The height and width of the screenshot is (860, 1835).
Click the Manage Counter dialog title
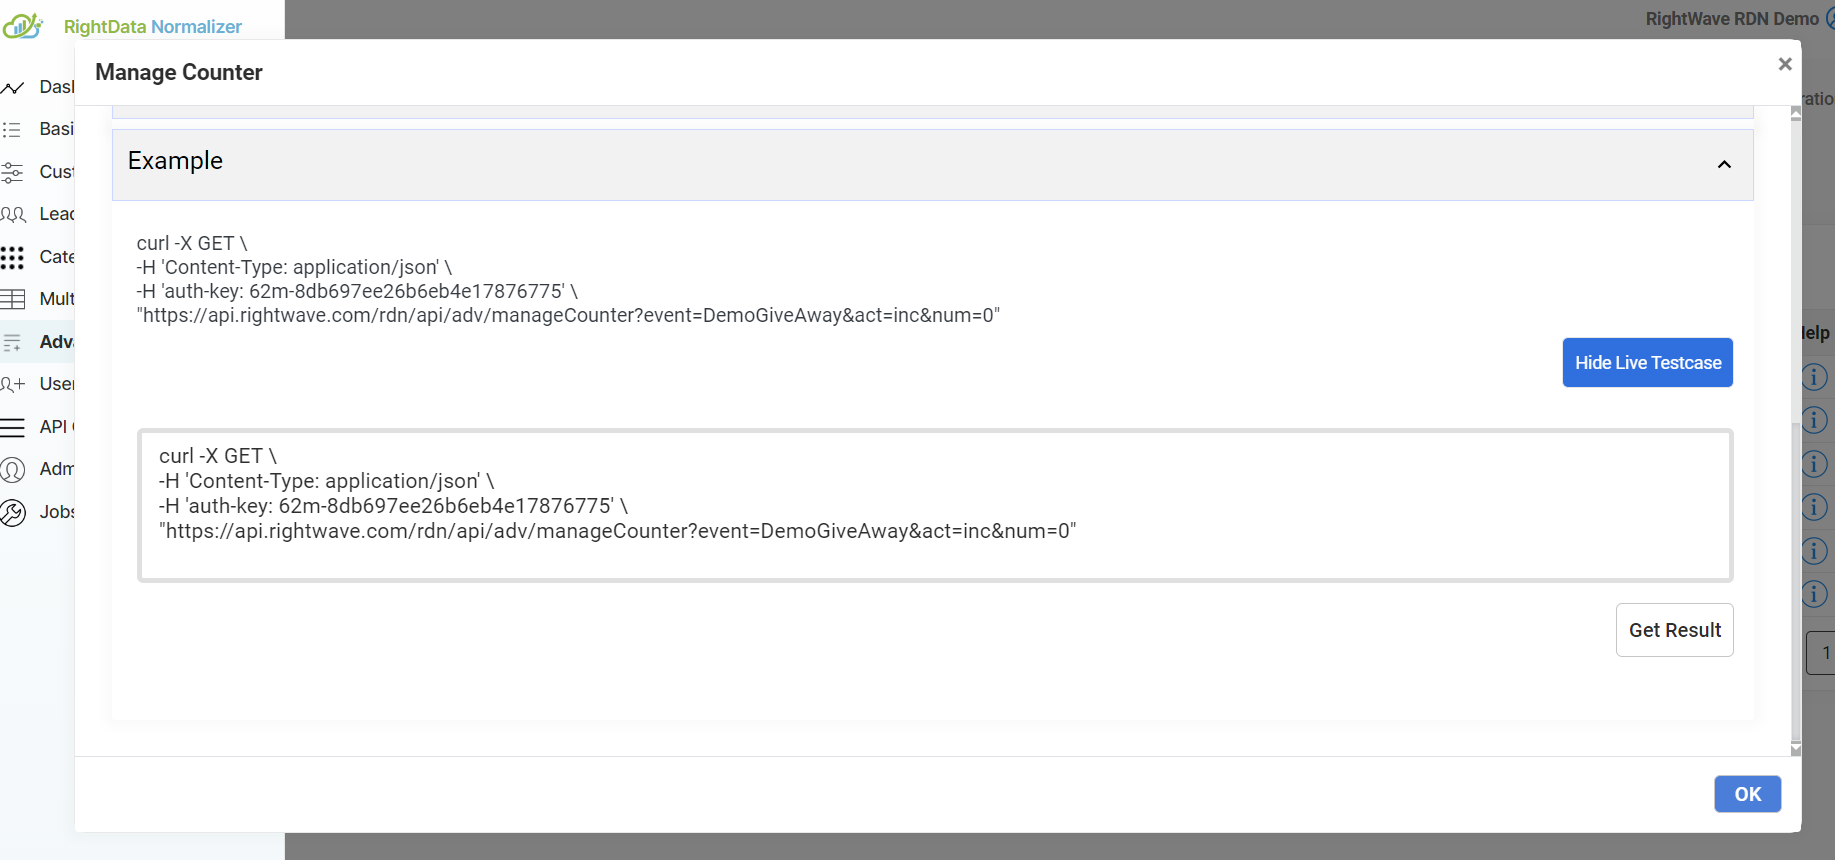[179, 72]
